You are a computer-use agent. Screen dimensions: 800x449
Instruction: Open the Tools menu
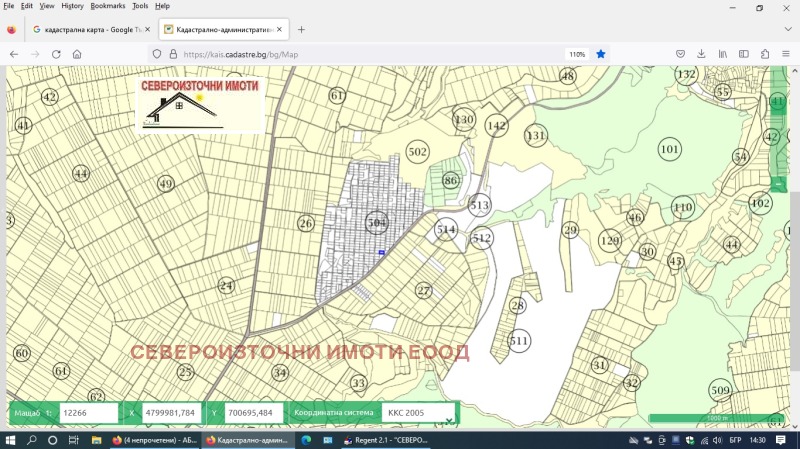click(140, 6)
